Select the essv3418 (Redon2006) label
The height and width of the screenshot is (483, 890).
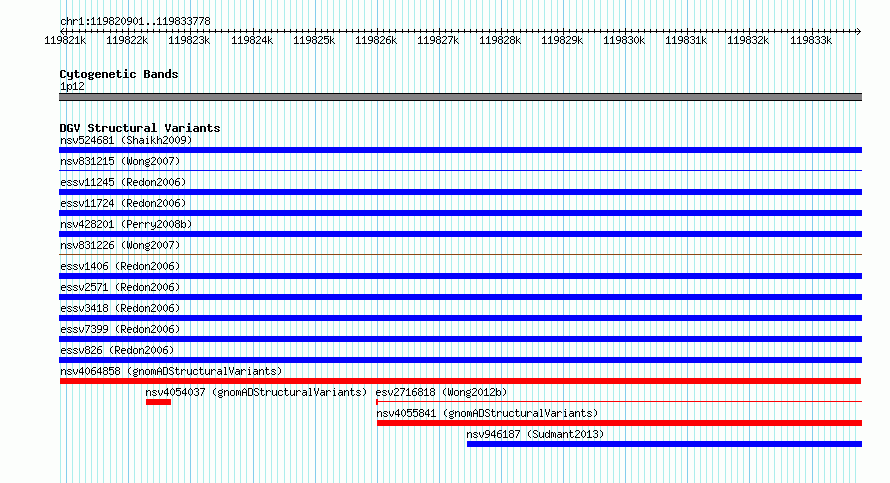point(120,308)
